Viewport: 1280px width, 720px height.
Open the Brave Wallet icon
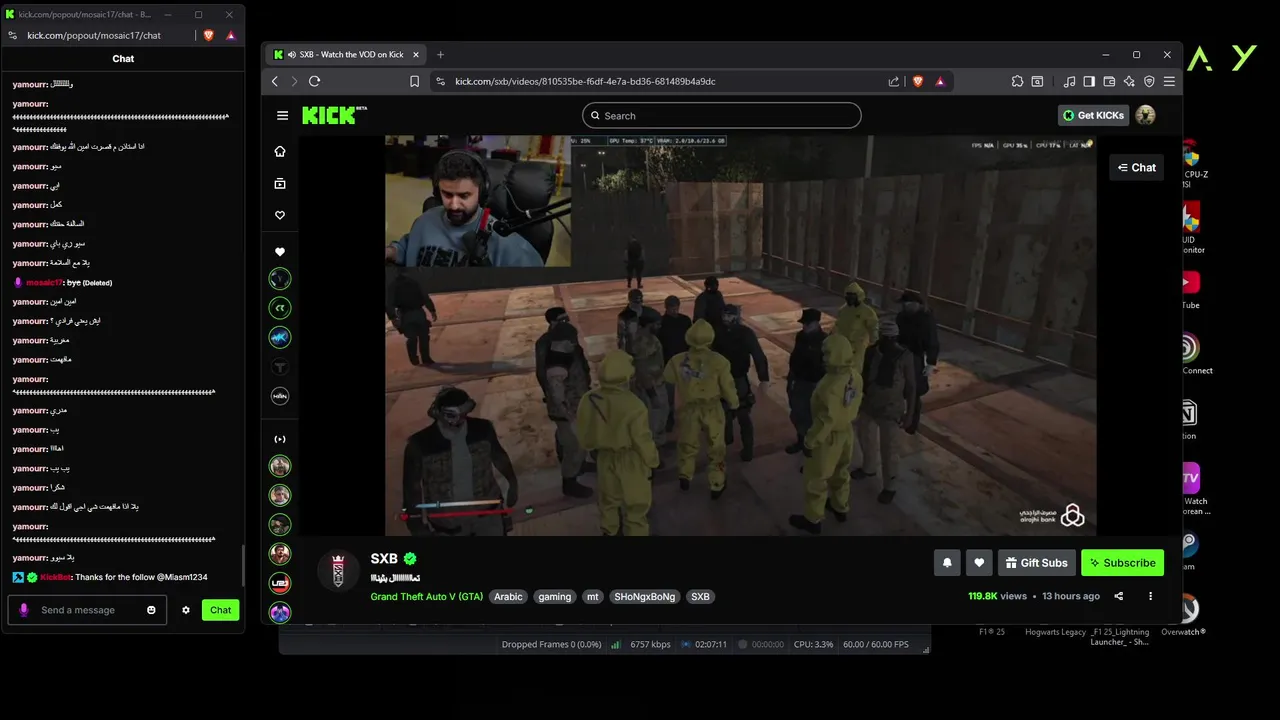click(1109, 82)
